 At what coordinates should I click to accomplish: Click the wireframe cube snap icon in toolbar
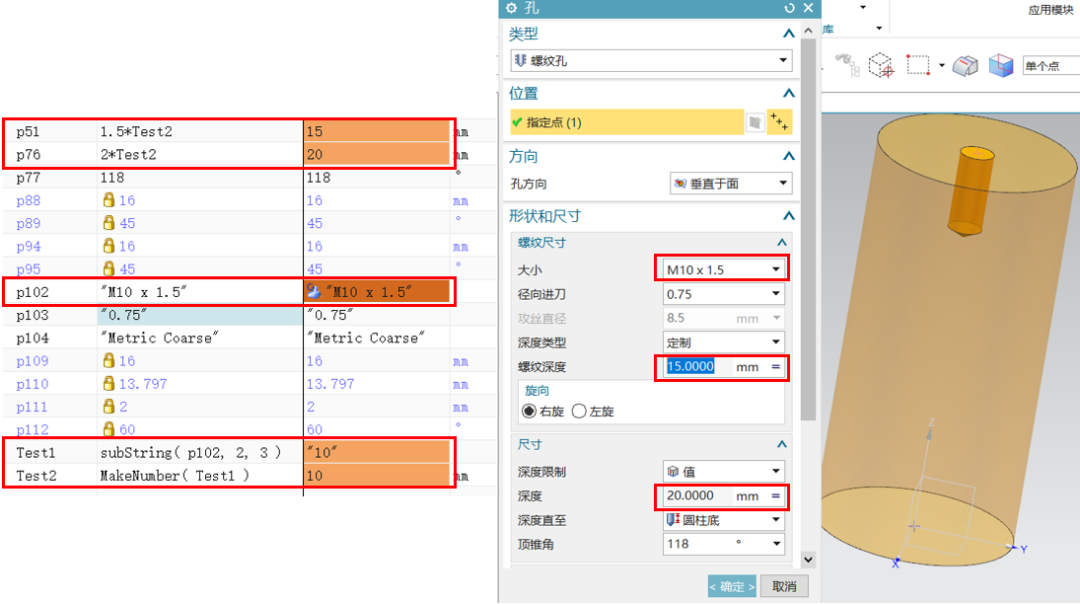881,65
